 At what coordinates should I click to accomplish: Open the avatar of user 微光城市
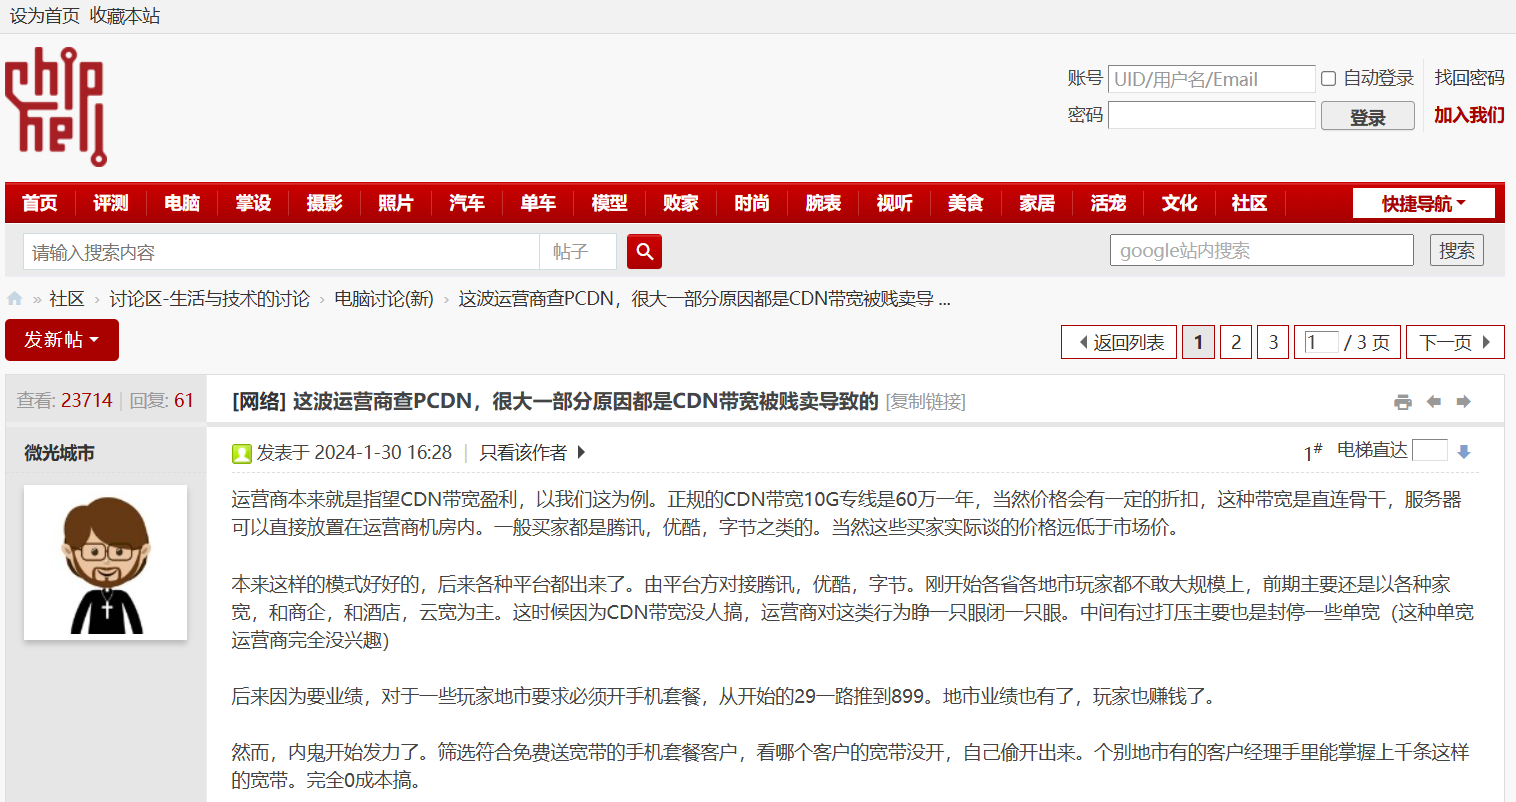coord(105,562)
